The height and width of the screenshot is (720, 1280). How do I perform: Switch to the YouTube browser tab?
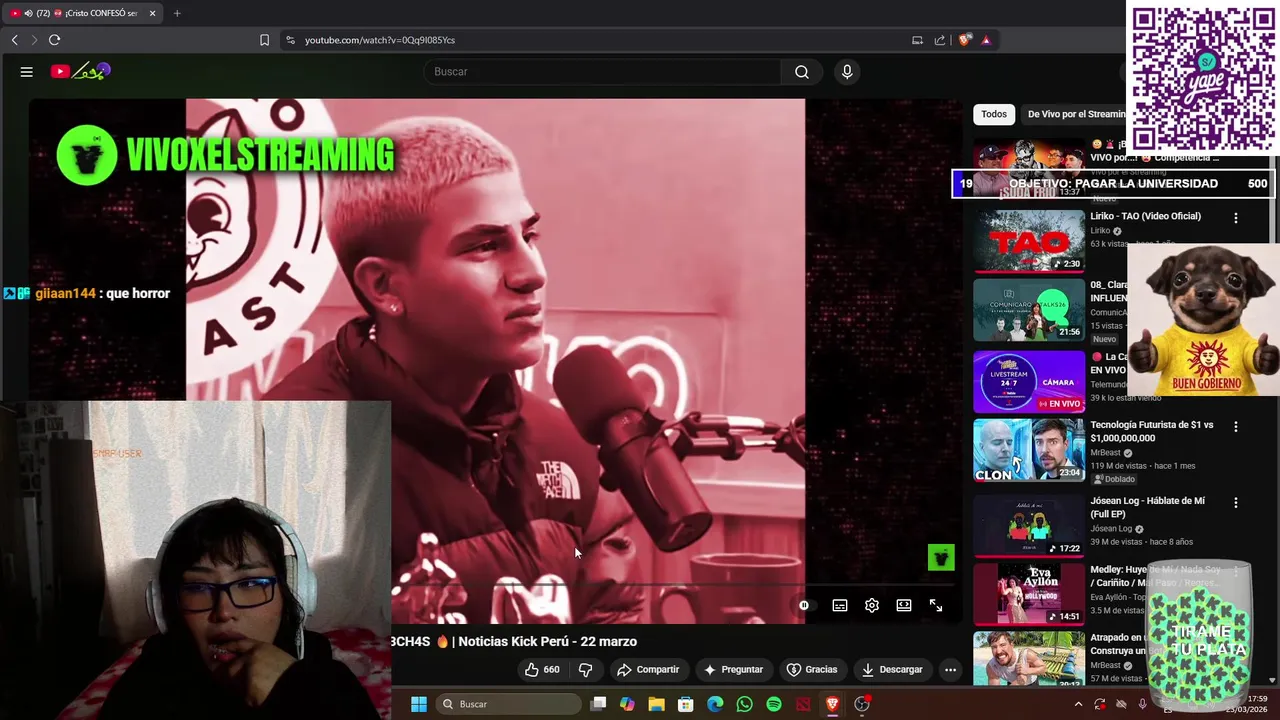coord(80,13)
